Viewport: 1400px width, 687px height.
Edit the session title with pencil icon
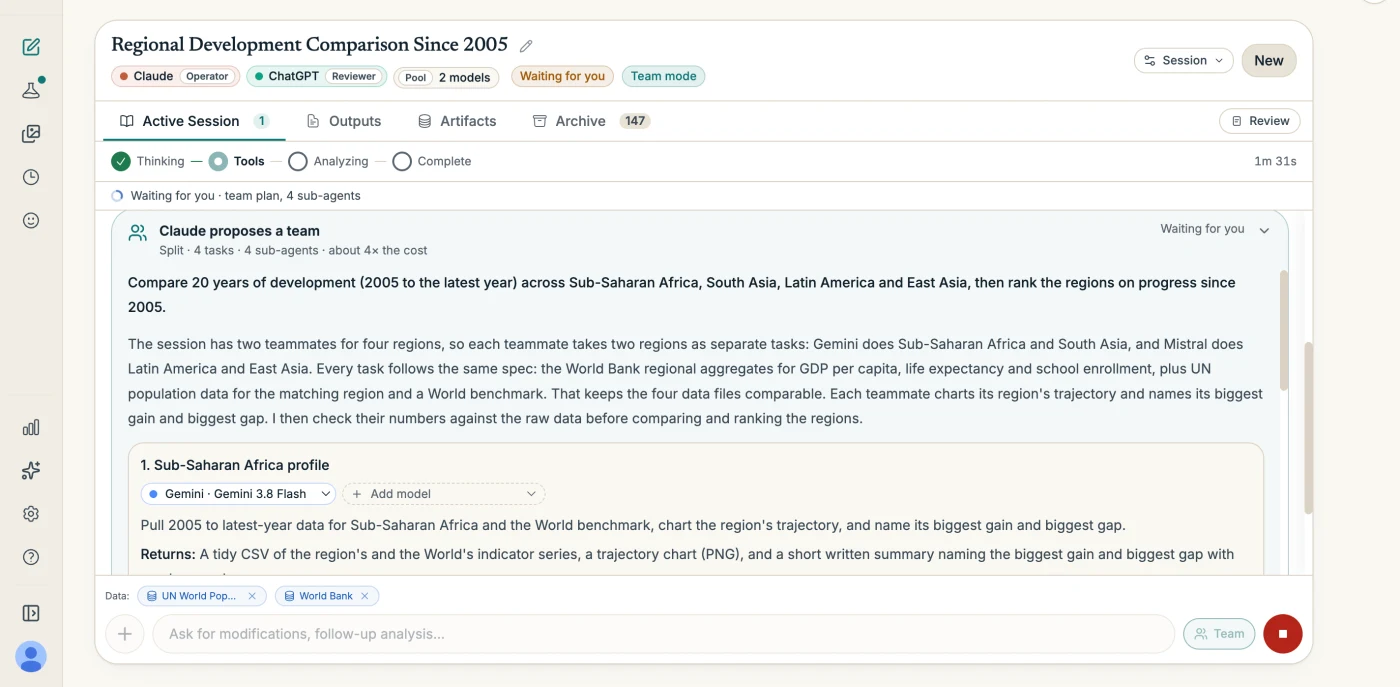pos(526,46)
